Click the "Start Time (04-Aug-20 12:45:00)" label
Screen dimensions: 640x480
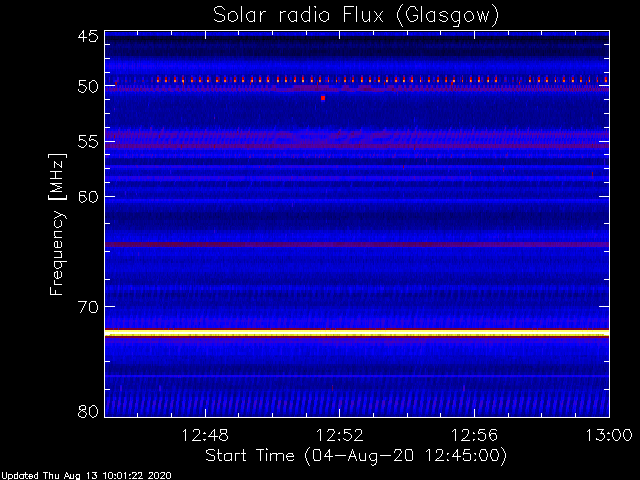coord(356,455)
